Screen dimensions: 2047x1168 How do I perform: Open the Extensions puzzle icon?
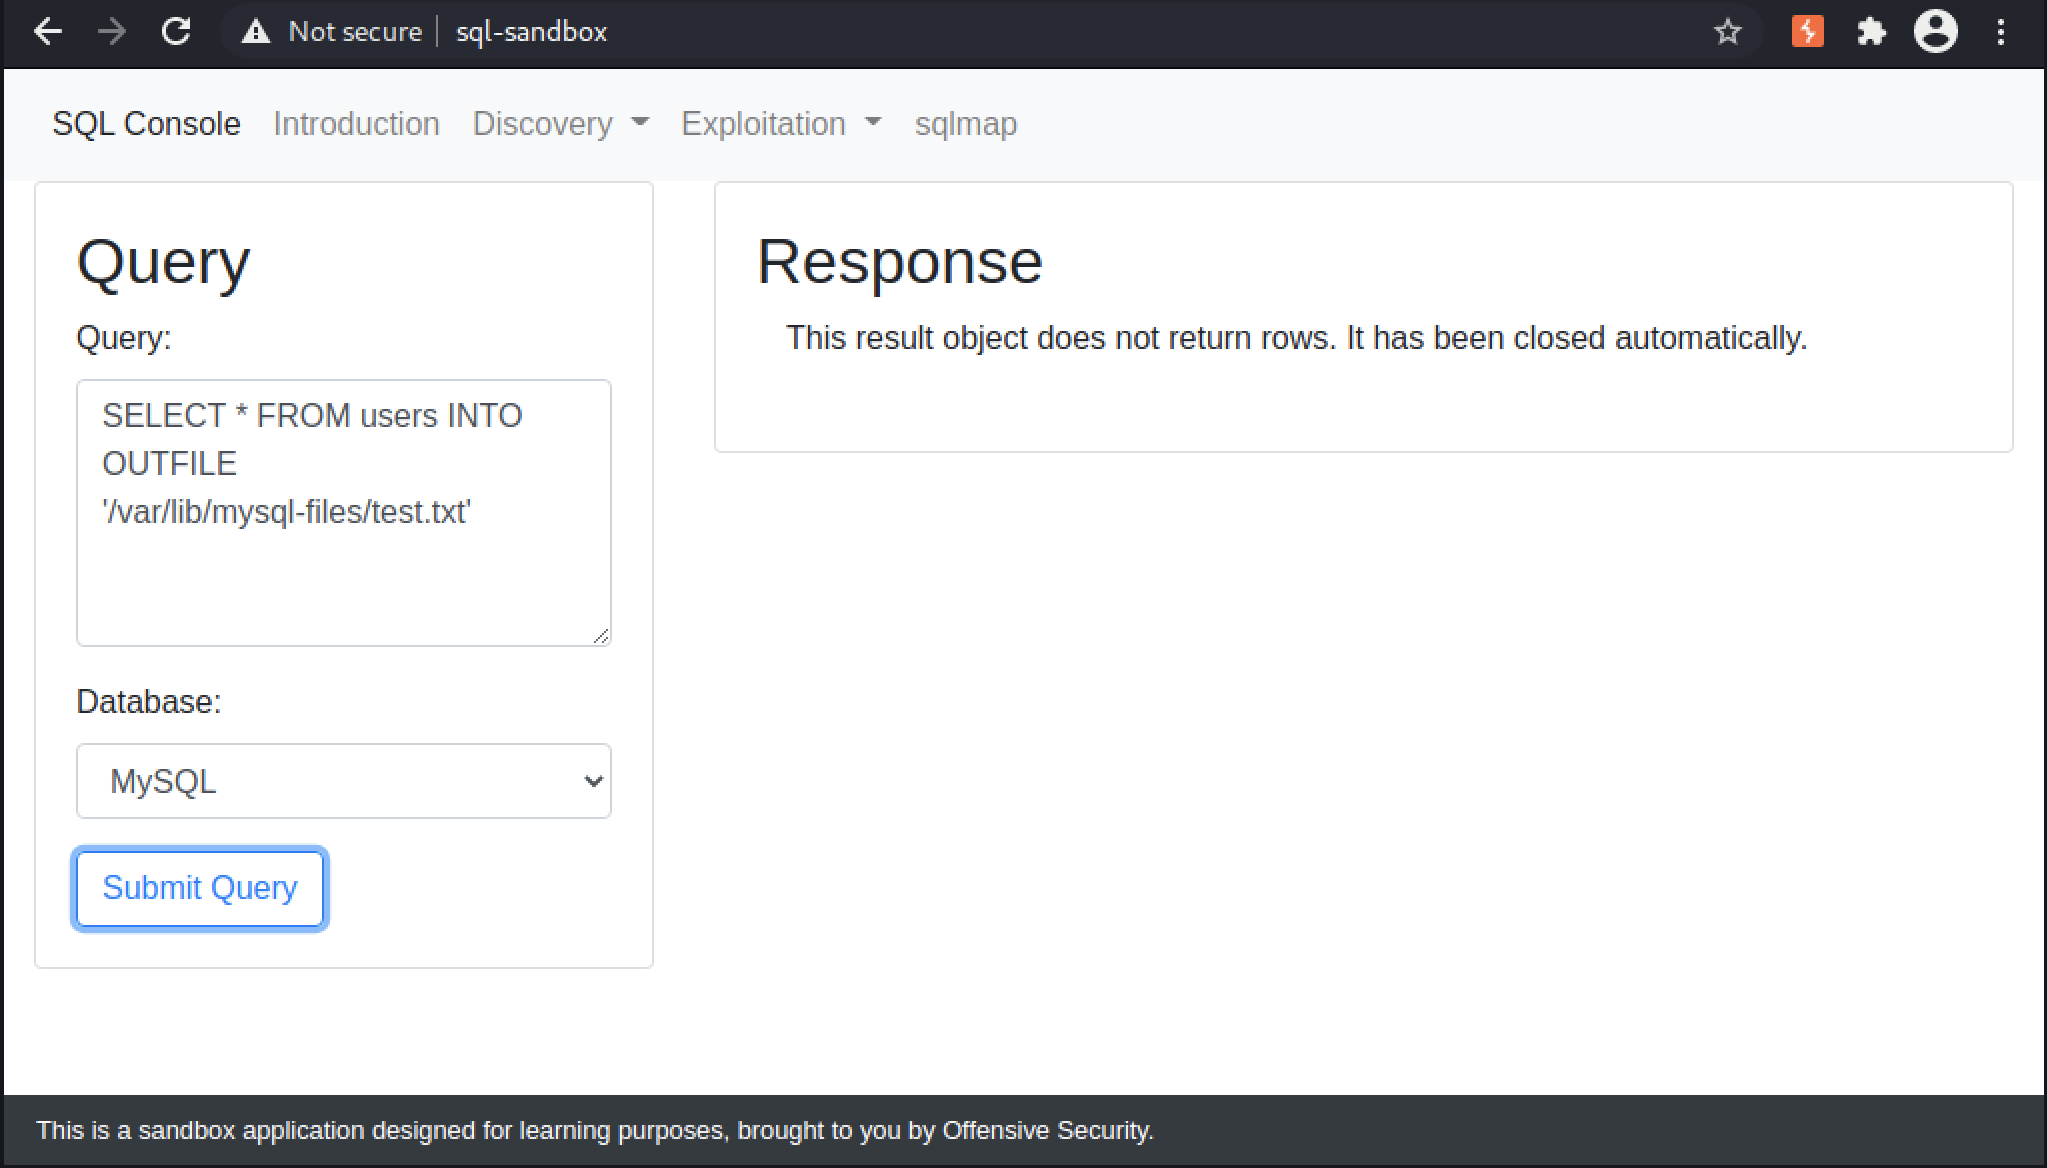tap(1871, 32)
